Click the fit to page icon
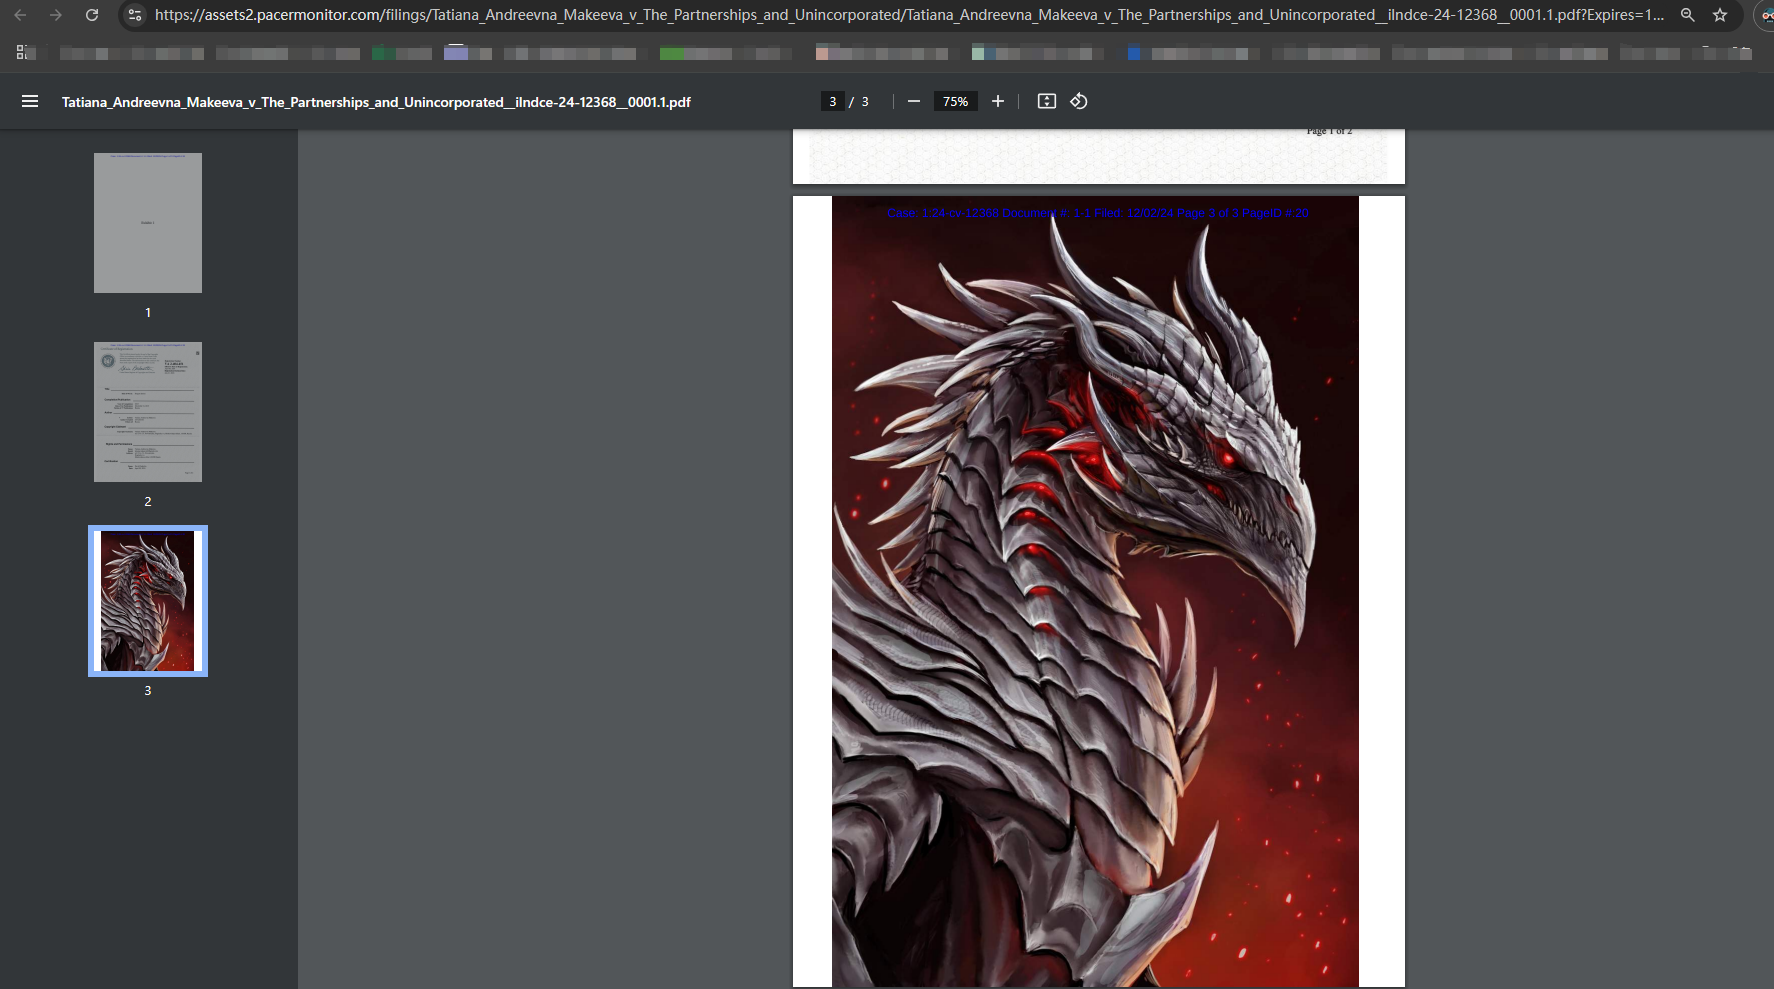Screen dimensions: 1774x989 [1046, 101]
